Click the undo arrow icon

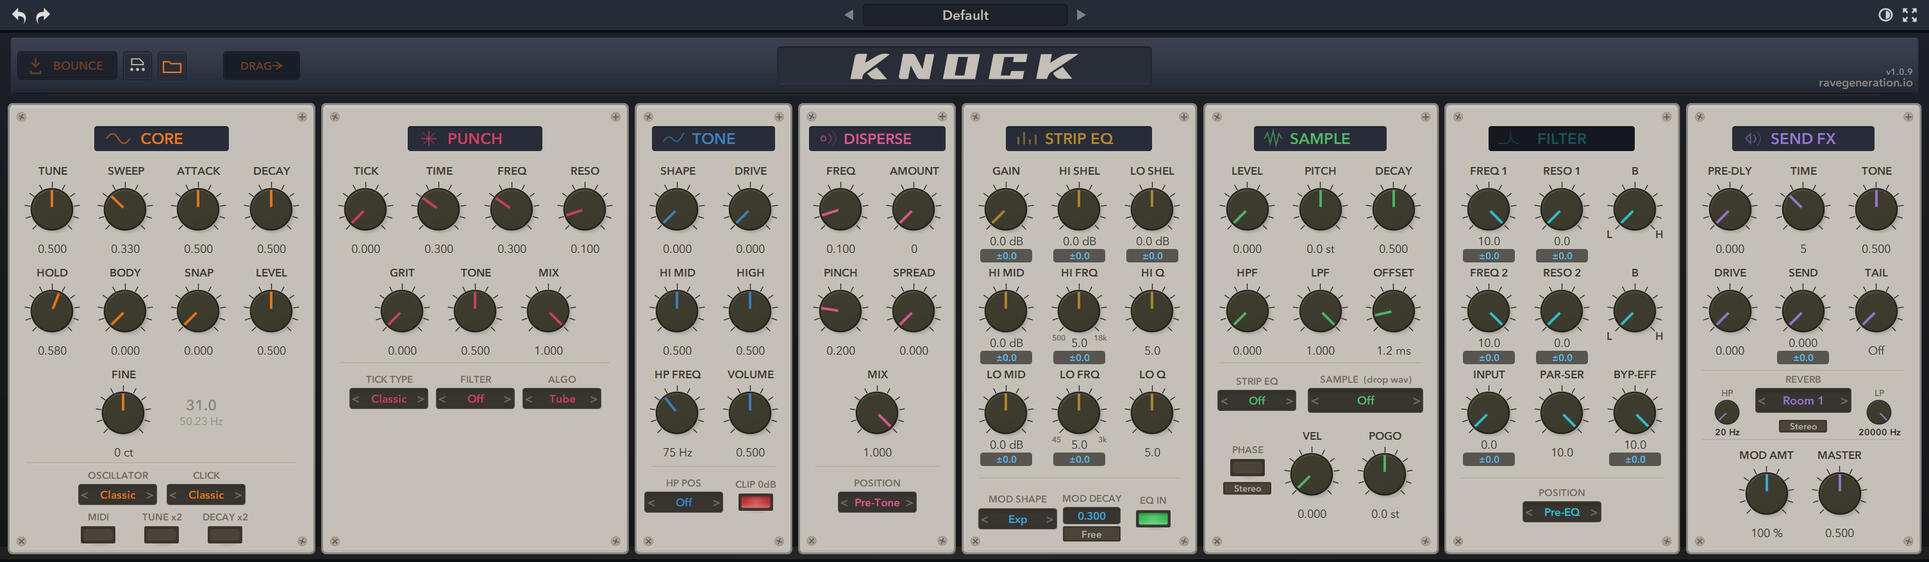pyautogui.click(x=18, y=15)
